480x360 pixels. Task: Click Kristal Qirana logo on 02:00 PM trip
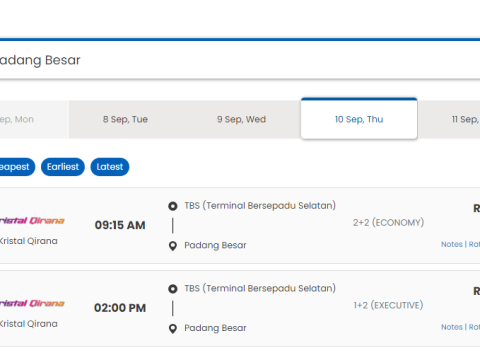coord(32,303)
